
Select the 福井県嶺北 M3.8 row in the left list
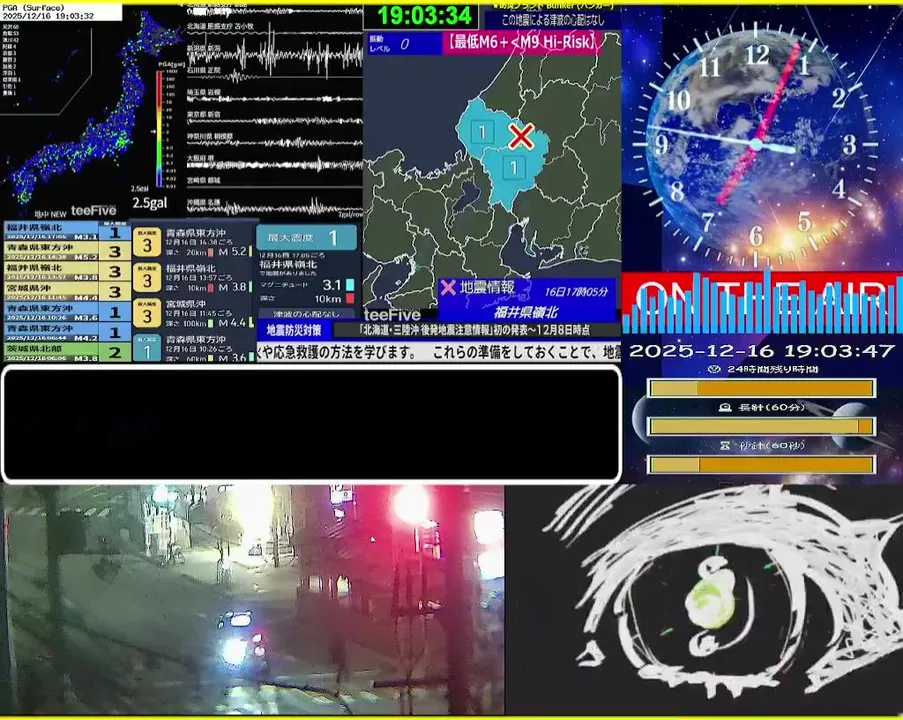pyautogui.click(x=67, y=271)
